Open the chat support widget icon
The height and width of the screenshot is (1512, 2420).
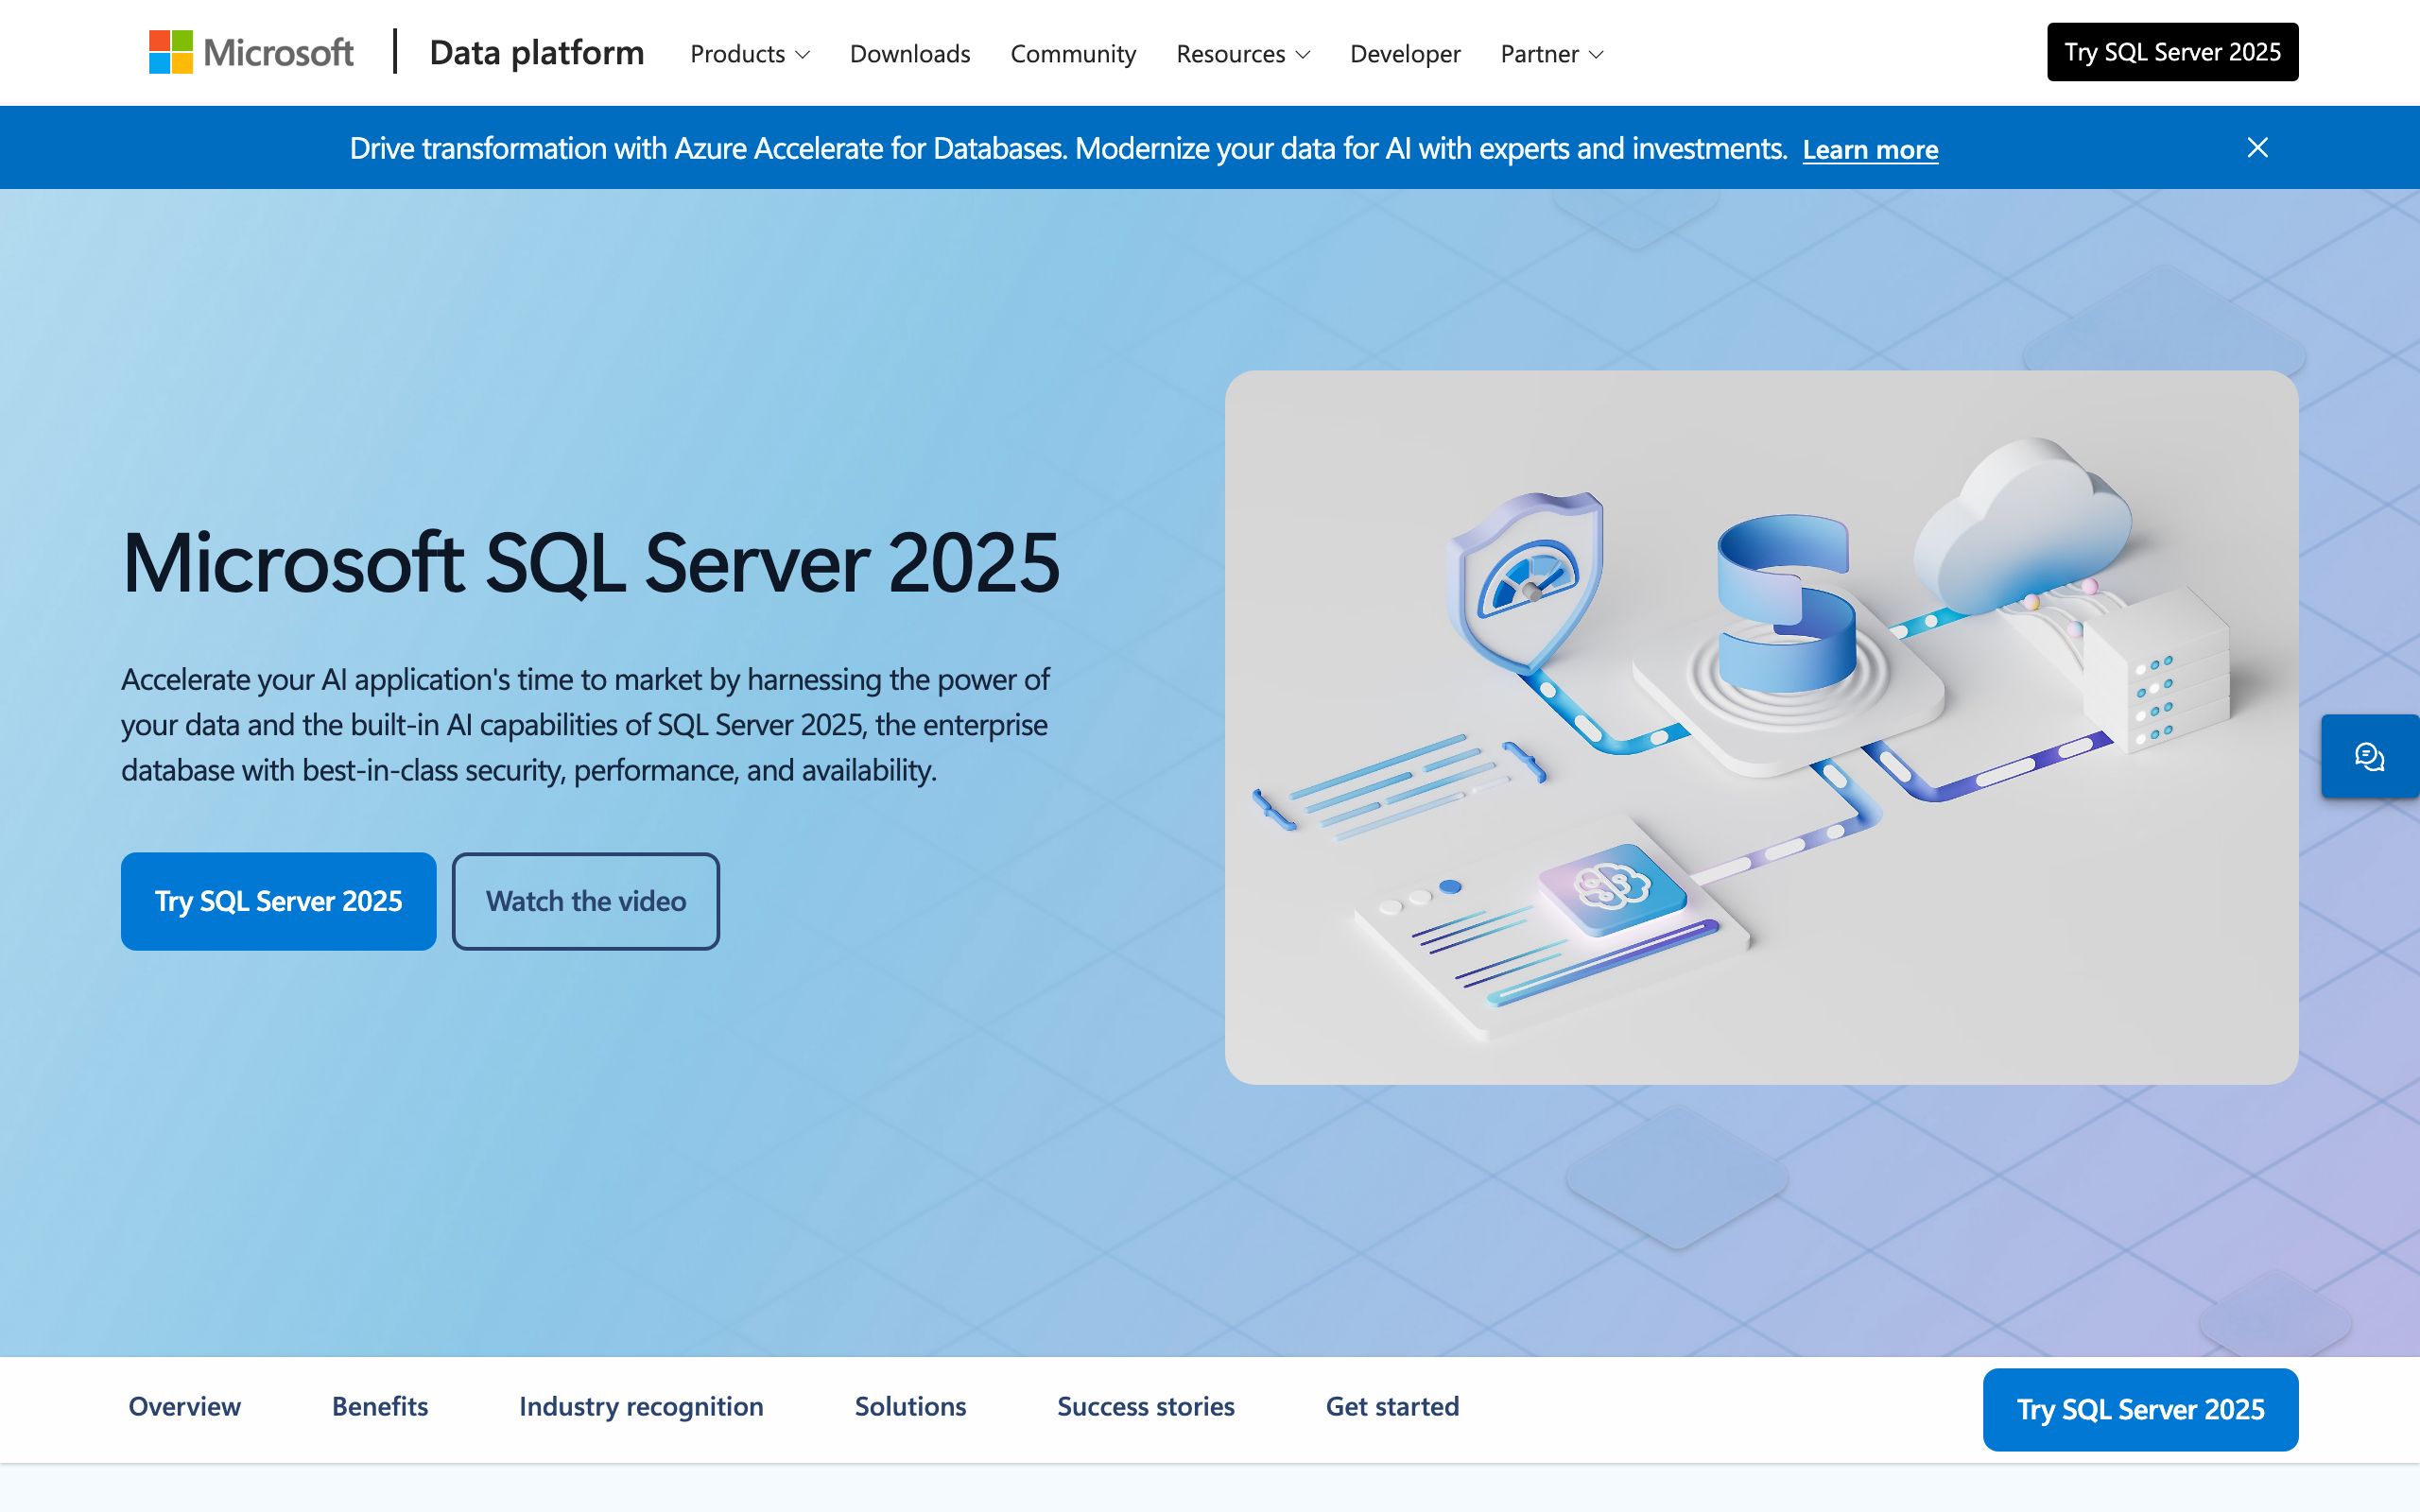coord(2369,756)
